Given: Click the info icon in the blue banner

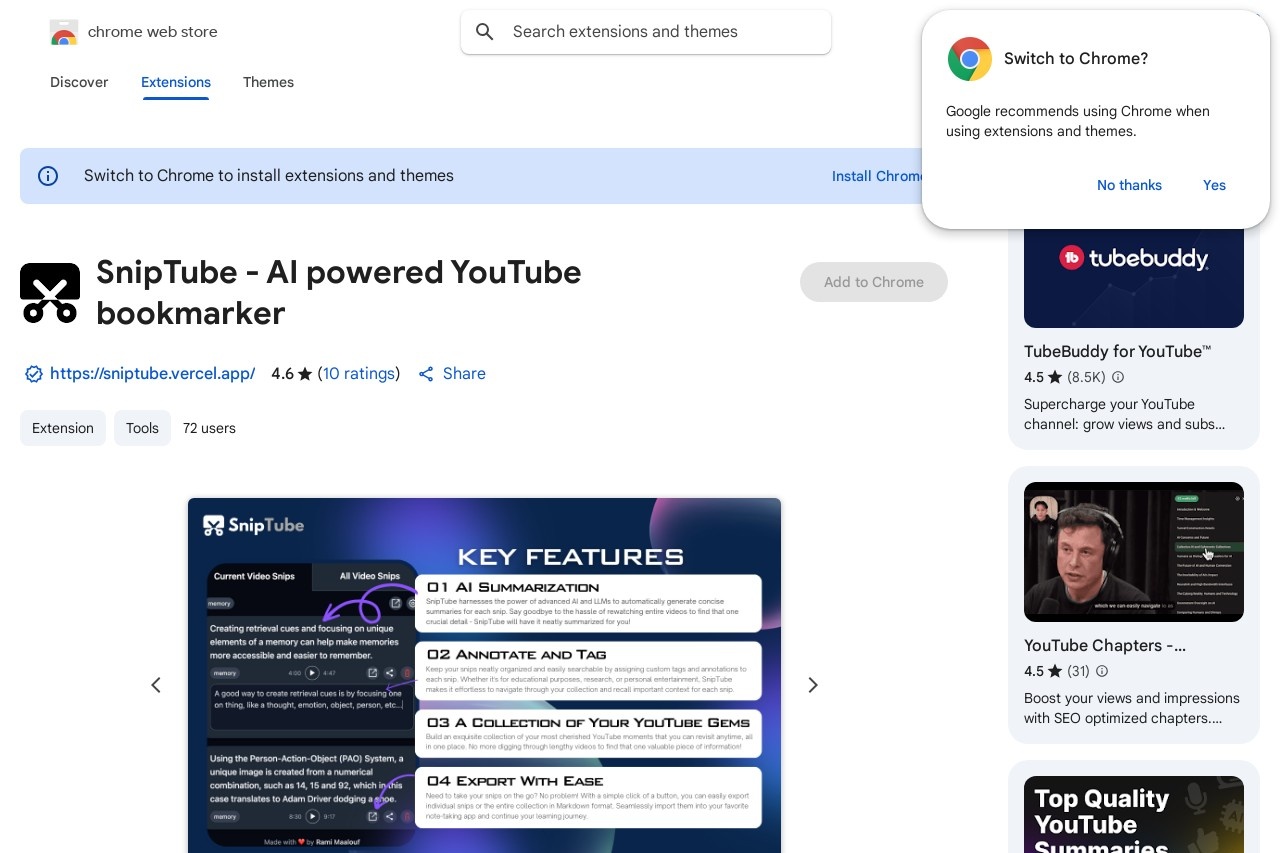Looking at the screenshot, I should 48,176.
